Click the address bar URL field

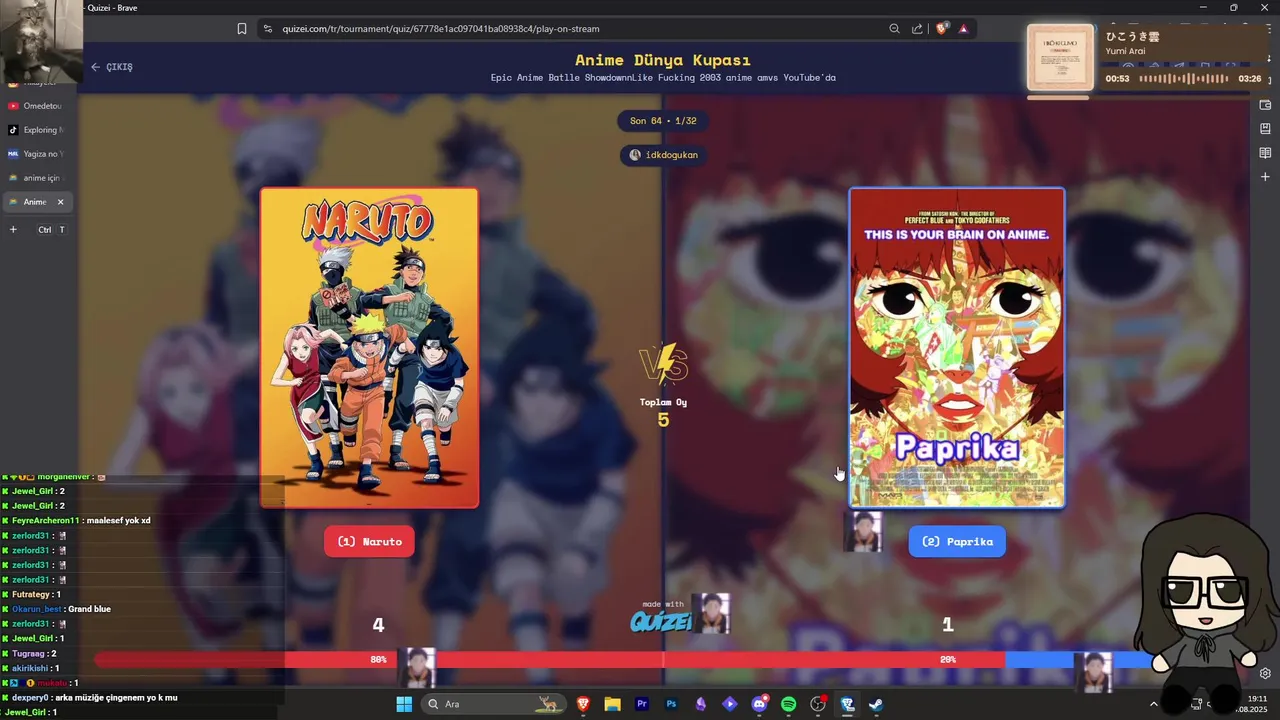point(580,29)
